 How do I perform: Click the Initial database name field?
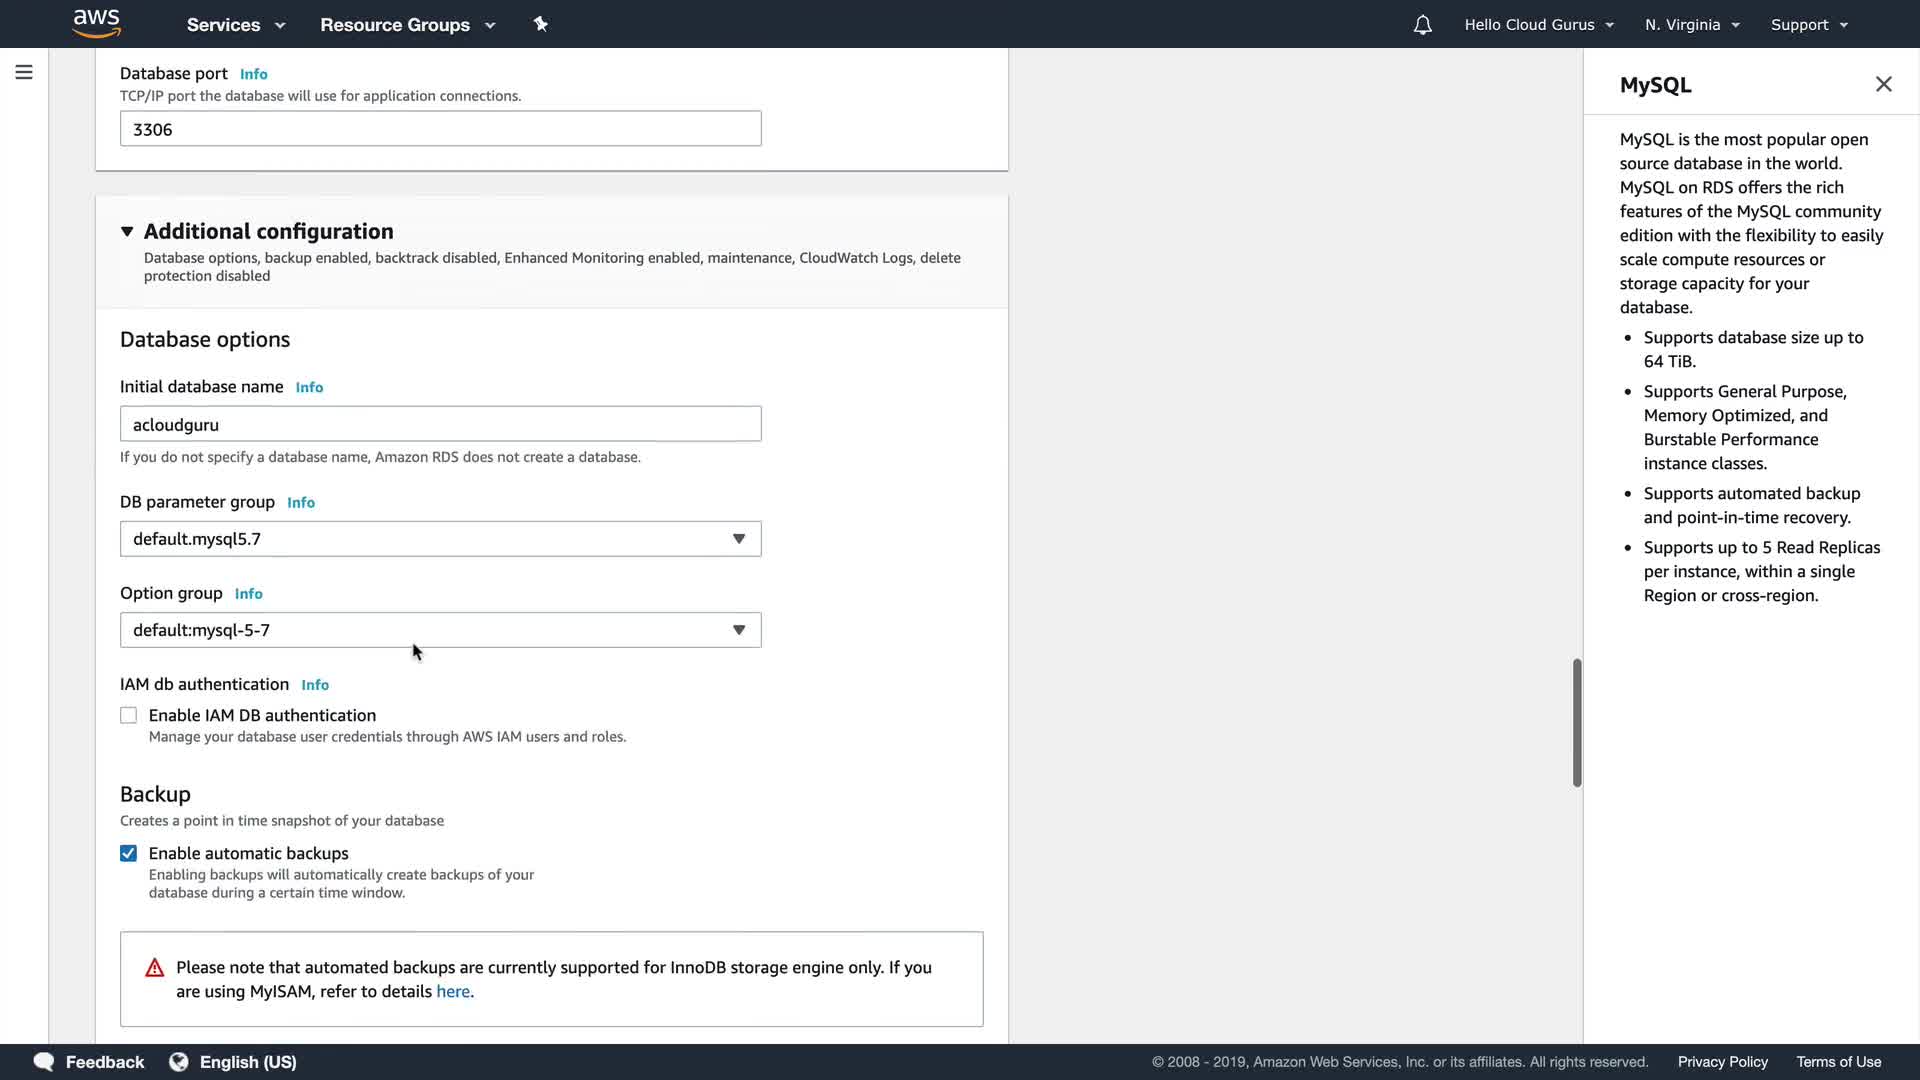pyautogui.click(x=440, y=424)
